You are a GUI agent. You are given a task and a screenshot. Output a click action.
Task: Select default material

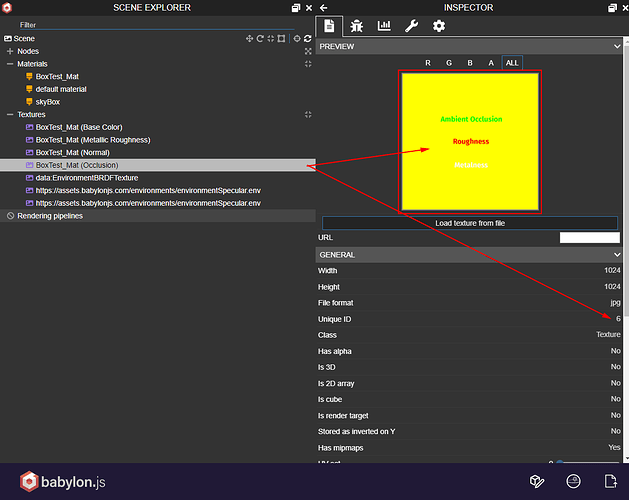(61, 89)
